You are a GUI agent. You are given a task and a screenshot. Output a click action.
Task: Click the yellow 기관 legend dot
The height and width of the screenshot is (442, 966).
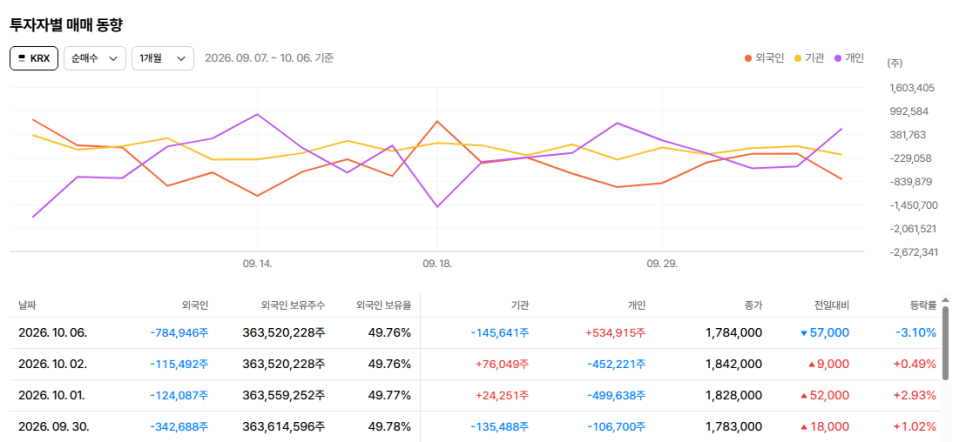[x=798, y=59]
